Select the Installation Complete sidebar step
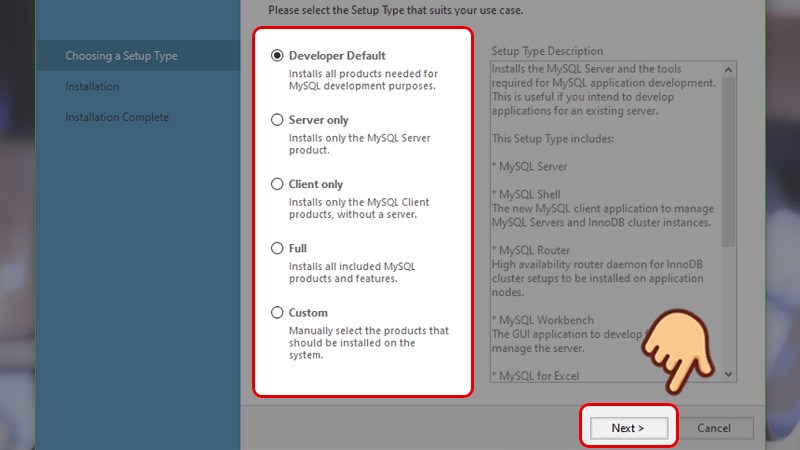Viewport: 800px width, 450px height. pyautogui.click(x=117, y=117)
